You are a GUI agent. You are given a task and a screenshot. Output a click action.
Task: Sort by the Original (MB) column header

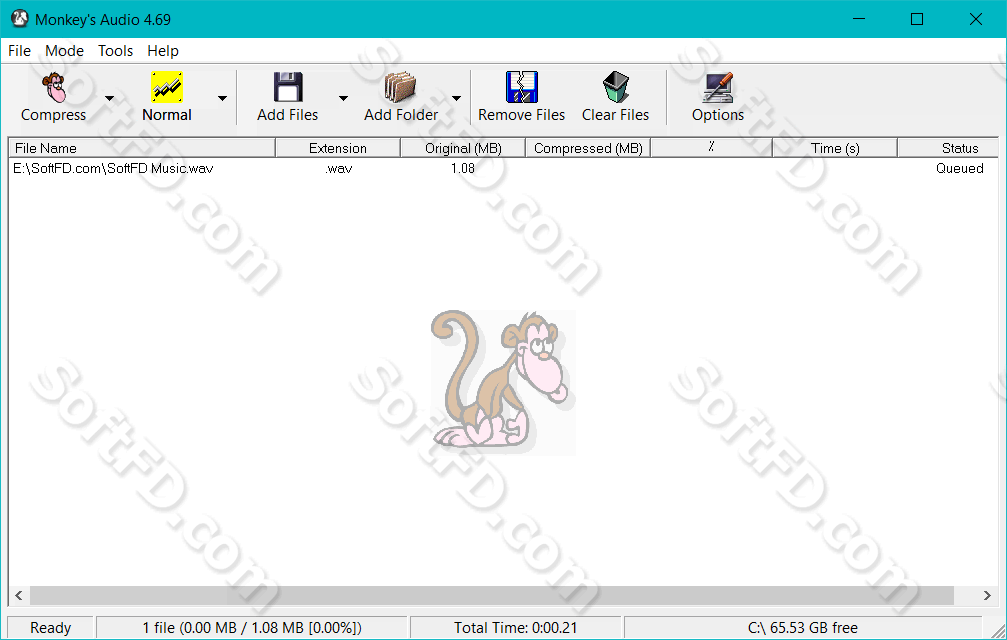(x=463, y=148)
